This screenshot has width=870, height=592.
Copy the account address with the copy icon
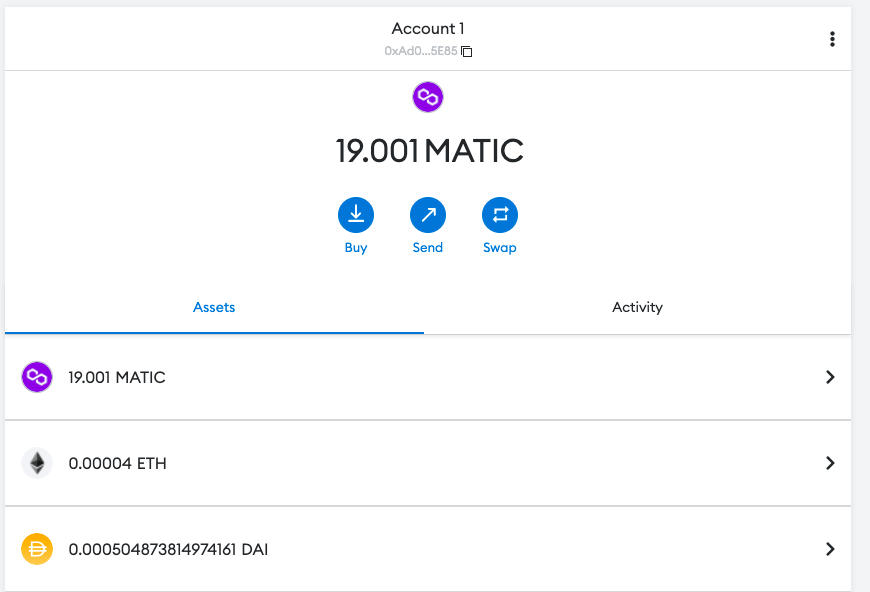[467, 52]
